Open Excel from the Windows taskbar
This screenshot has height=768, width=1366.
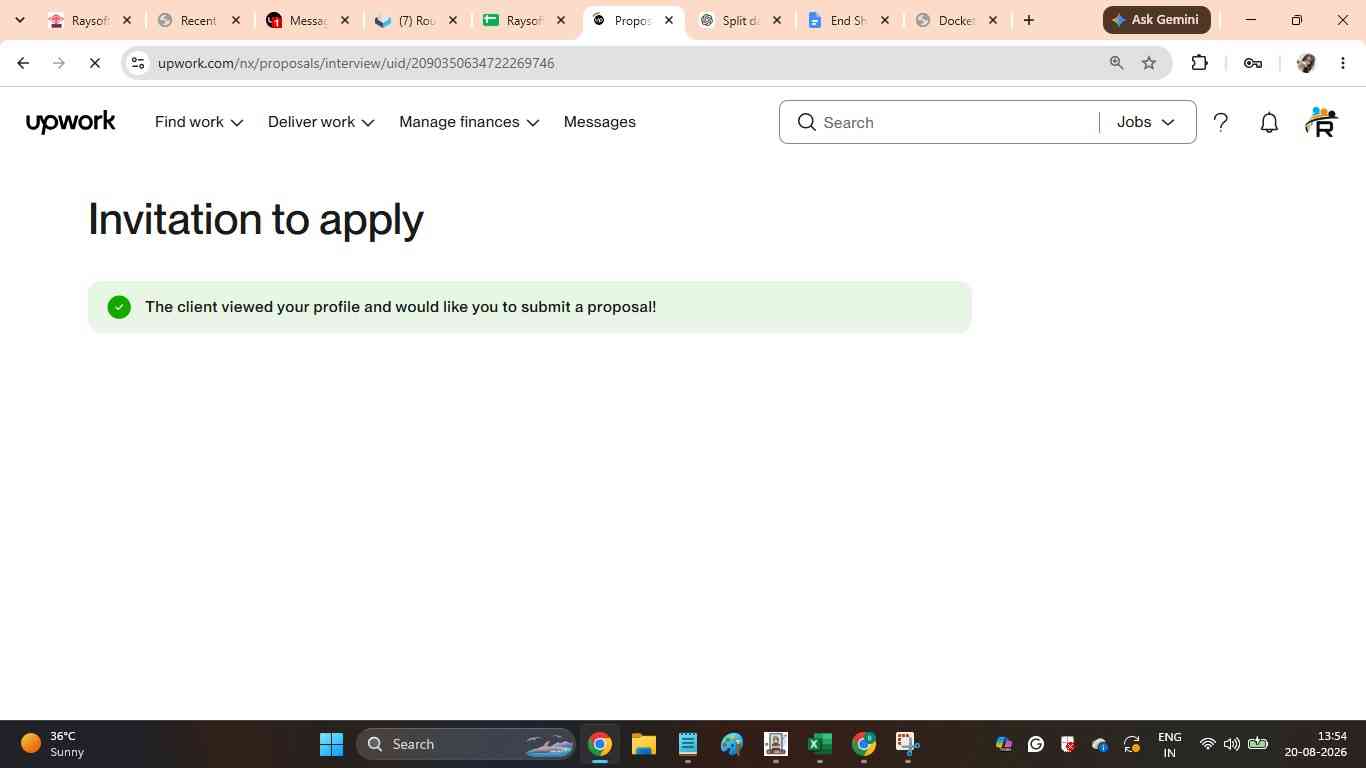(819, 744)
